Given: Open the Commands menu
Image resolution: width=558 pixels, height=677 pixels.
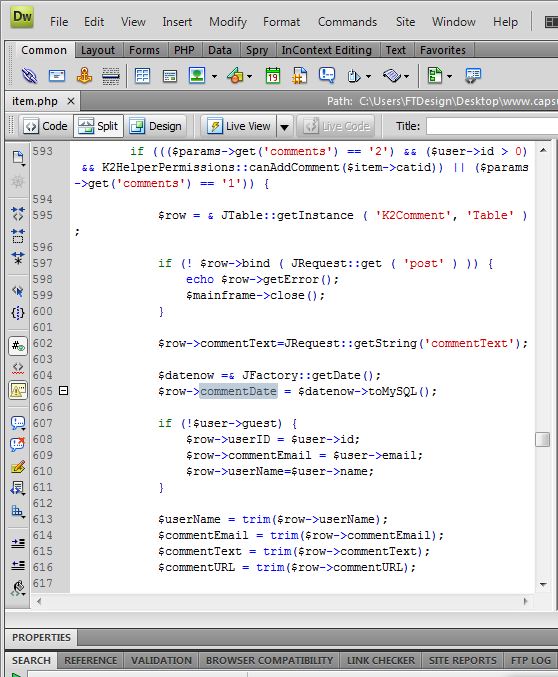Looking at the screenshot, I should [347, 22].
